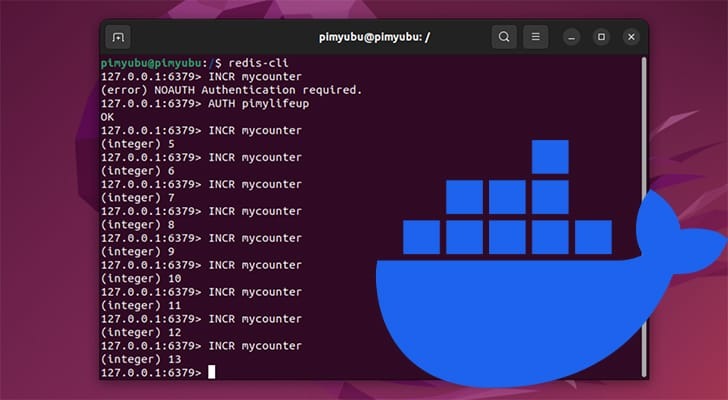Image resolution: width=728 pixels, height=400 pixels.
Task: Maximize the terminal window
Action: 601,37
